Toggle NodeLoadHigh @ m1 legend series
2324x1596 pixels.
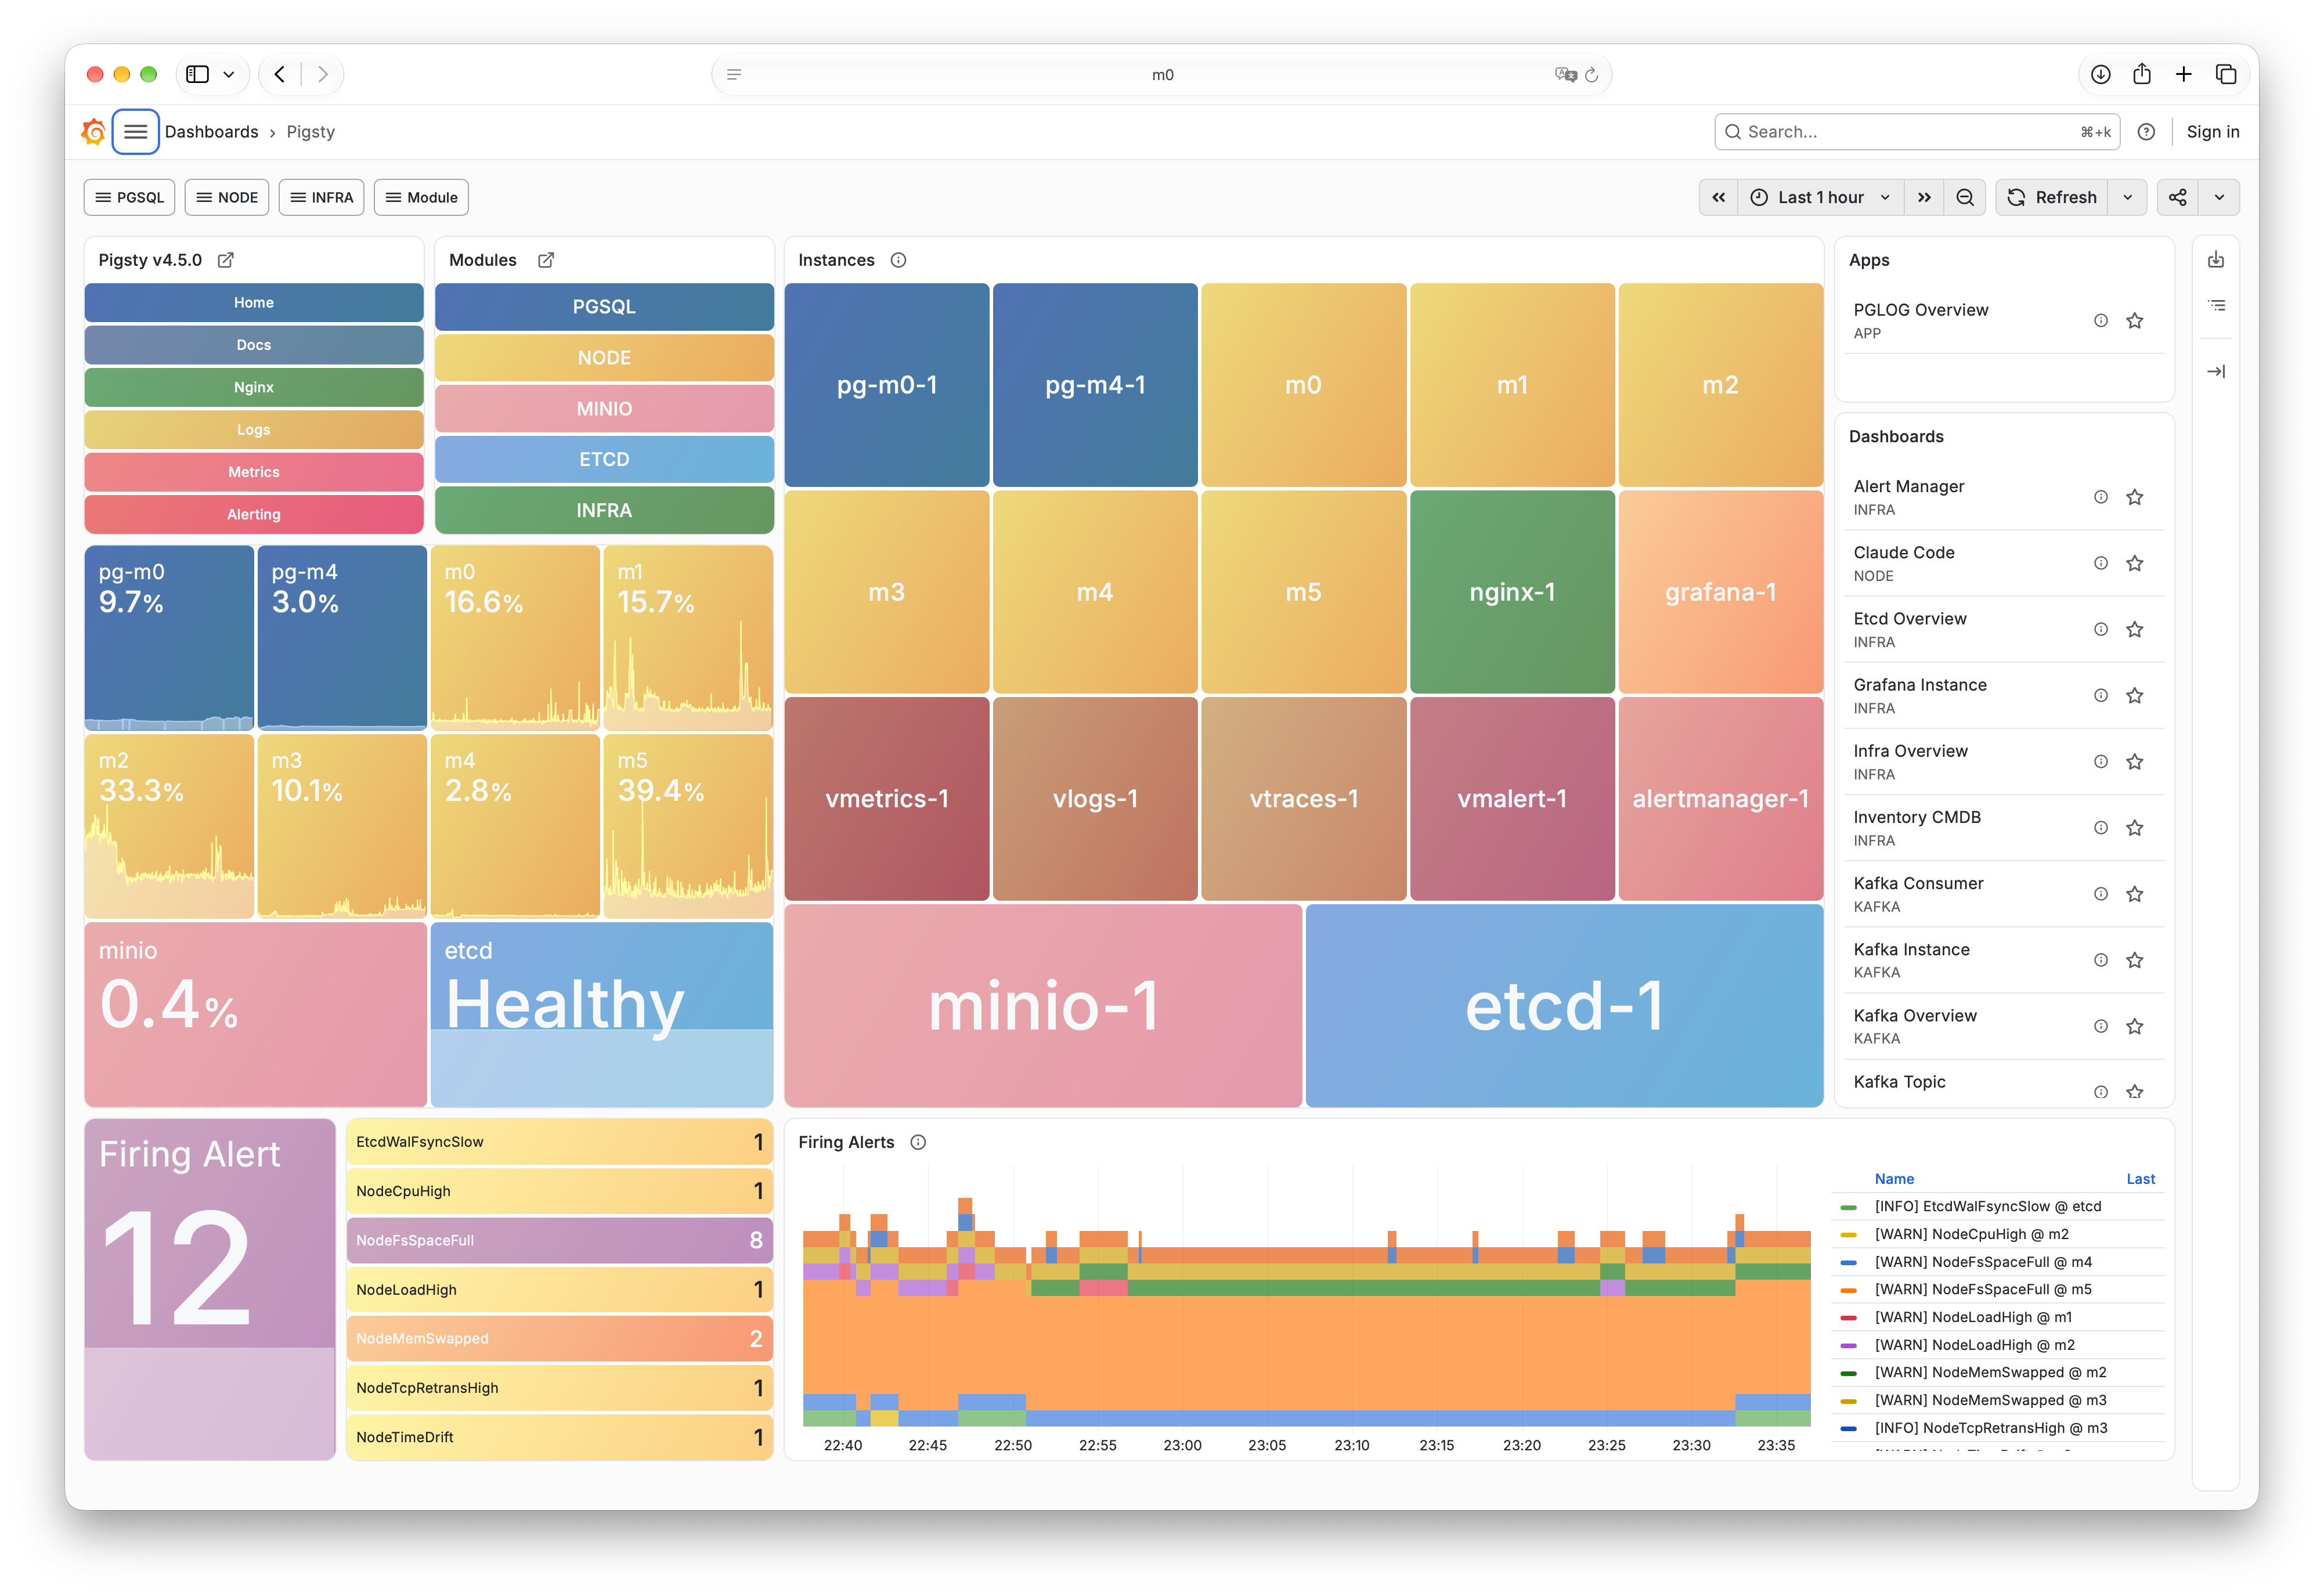coord(1973,1317)
